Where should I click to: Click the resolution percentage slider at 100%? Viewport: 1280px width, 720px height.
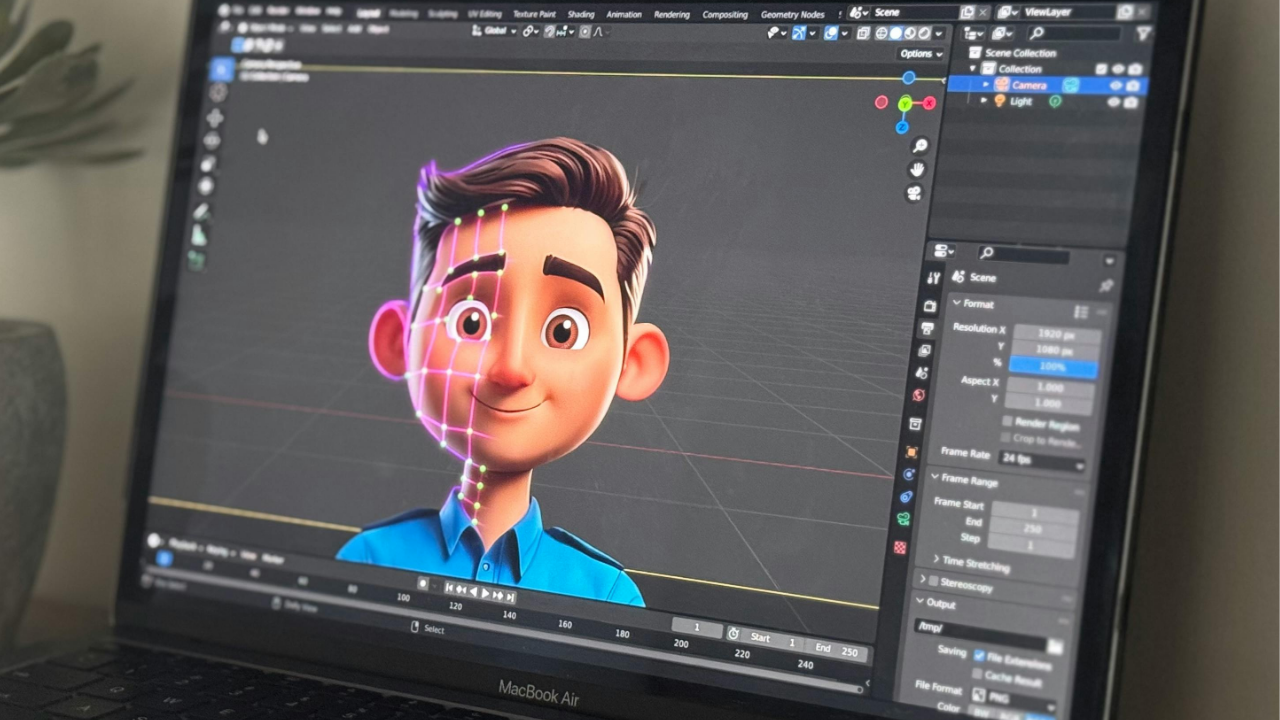[x=1053, y=367]
